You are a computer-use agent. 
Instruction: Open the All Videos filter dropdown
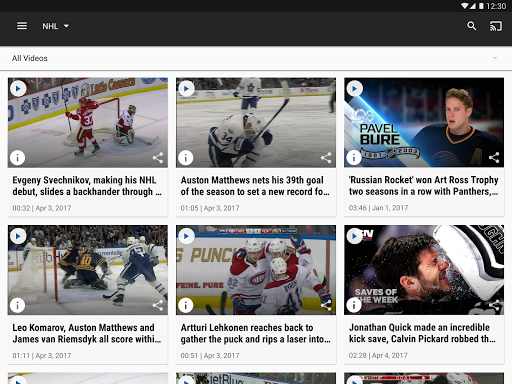[256, 58]
